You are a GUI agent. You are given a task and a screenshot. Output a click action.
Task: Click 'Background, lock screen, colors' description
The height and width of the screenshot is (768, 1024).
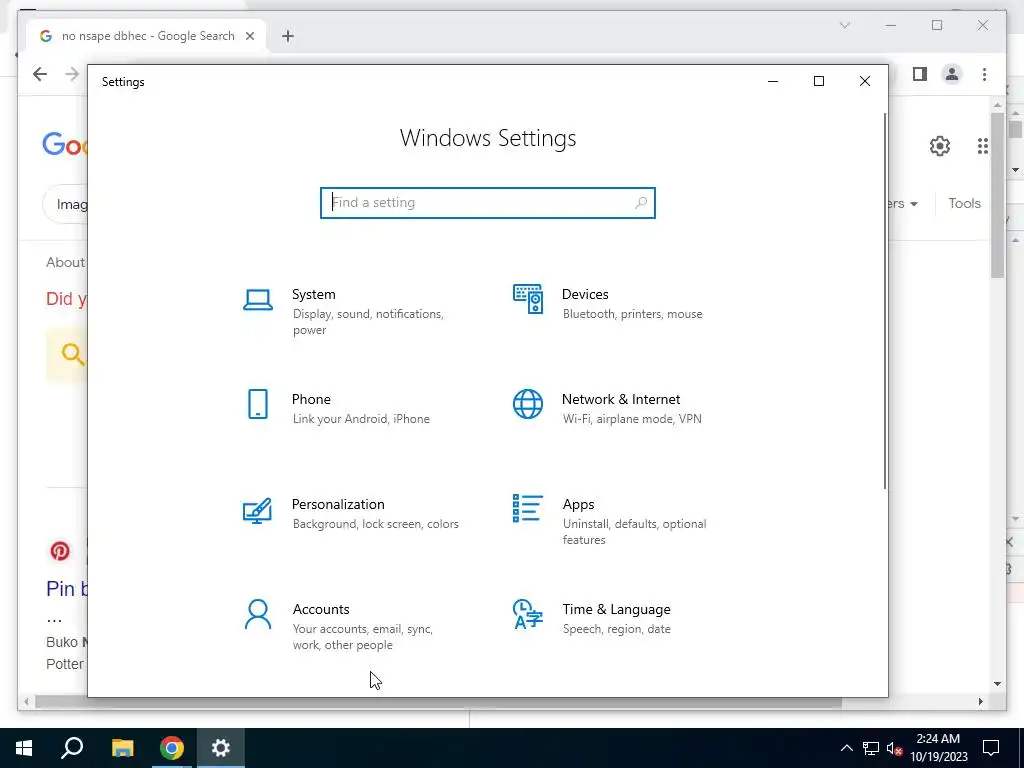[376, 524]
